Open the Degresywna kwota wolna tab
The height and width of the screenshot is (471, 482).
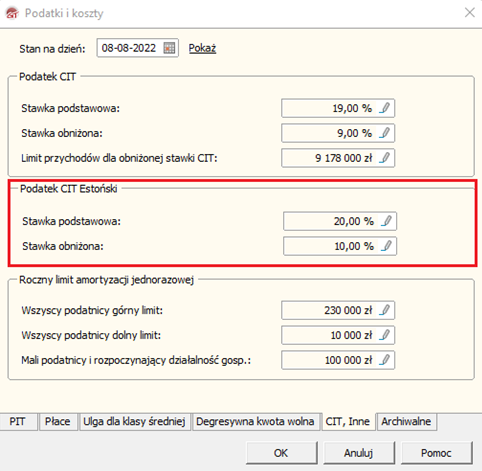click(255, 422)
